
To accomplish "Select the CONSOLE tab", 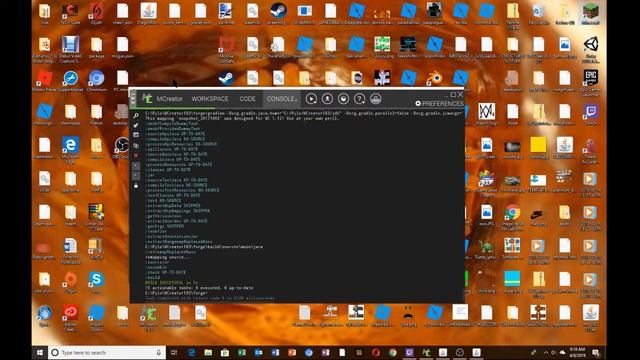I will (x=281, y=99).
